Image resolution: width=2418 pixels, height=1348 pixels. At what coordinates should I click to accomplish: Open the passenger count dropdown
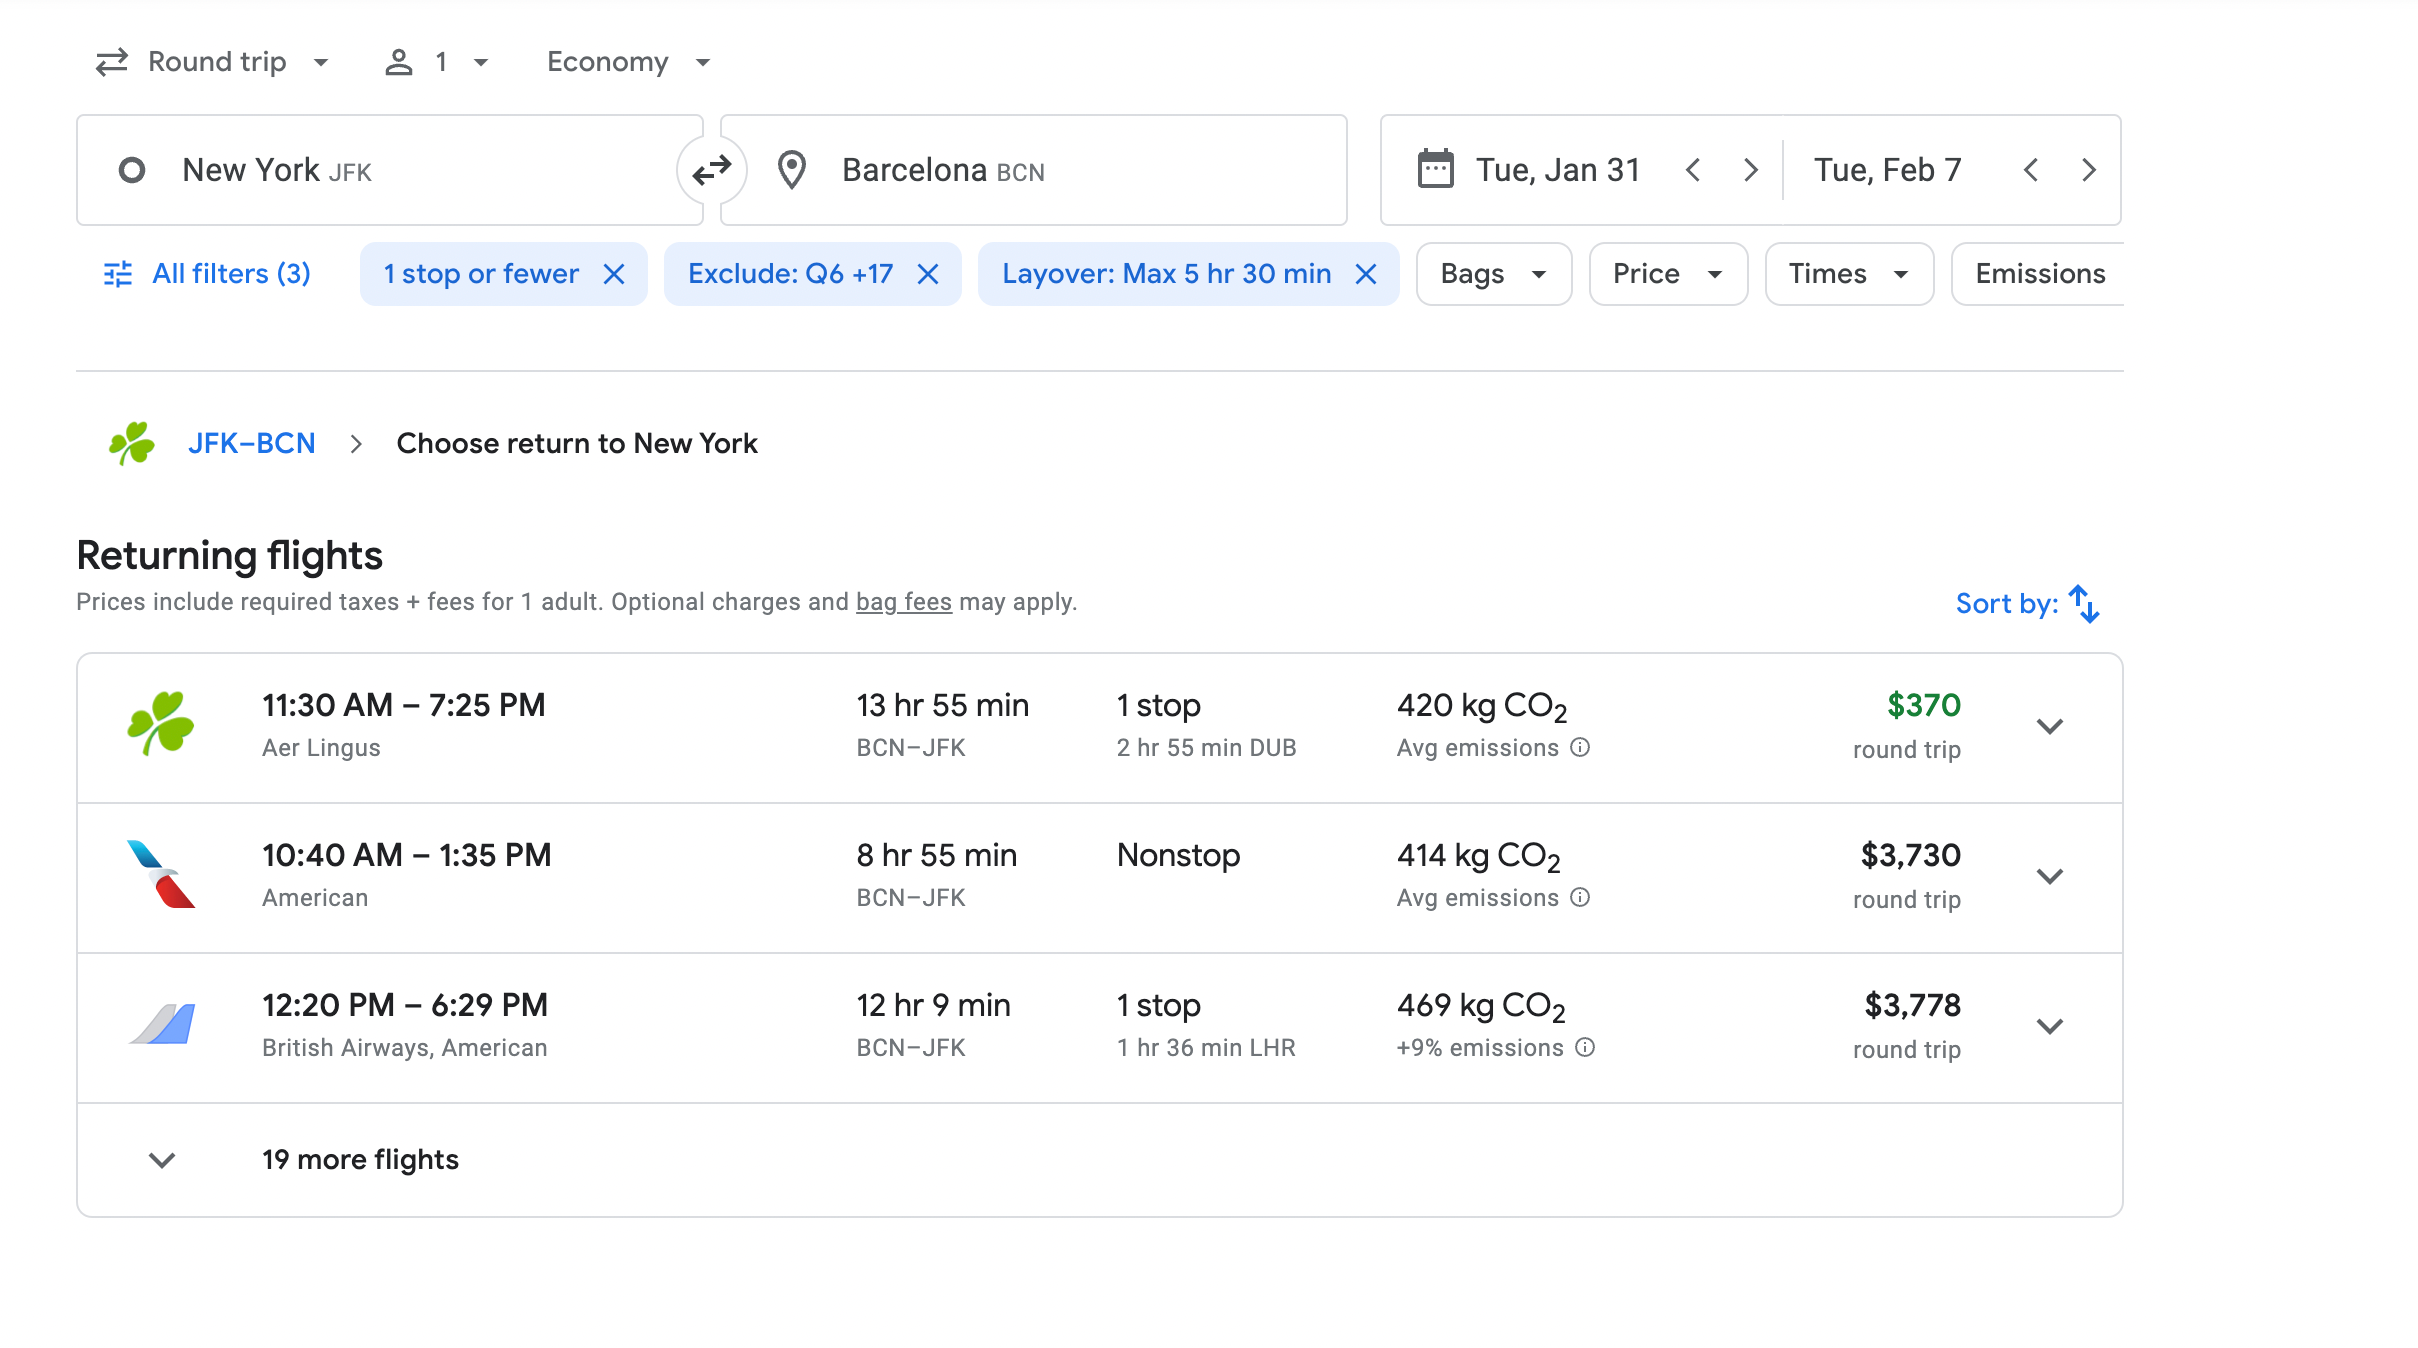437,62
